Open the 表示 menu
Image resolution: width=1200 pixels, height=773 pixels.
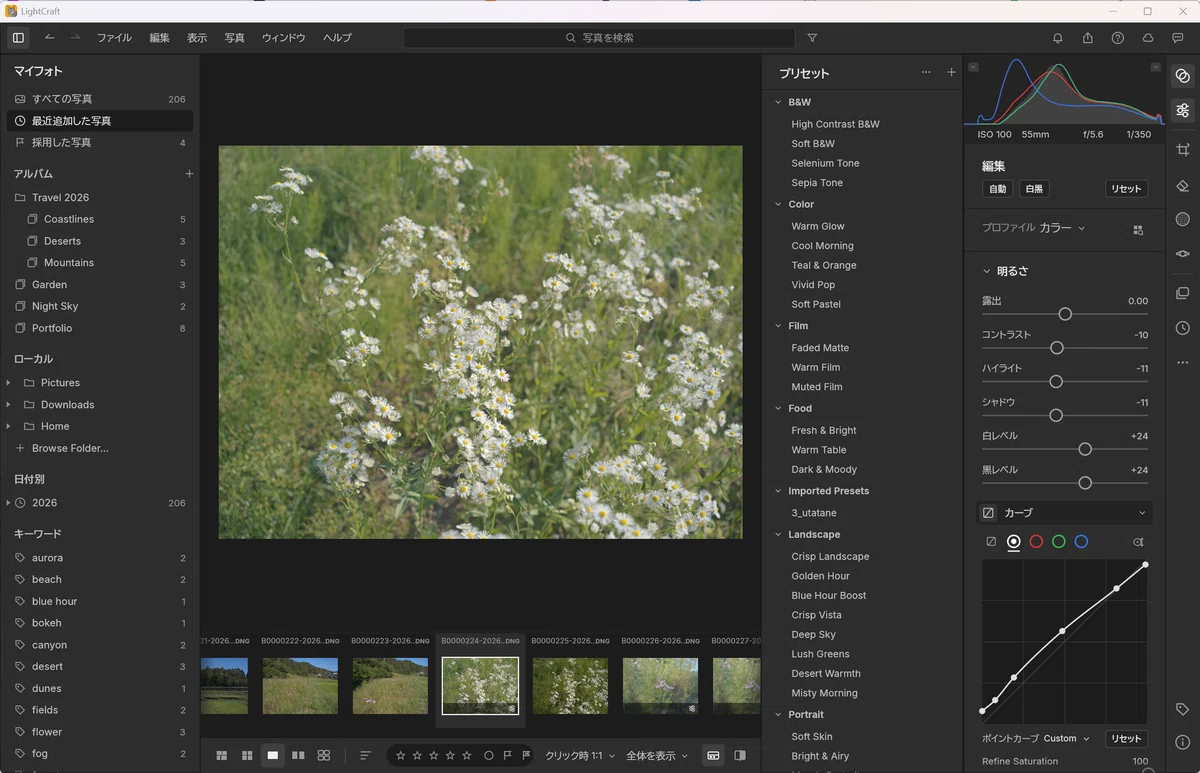(197, 38)
